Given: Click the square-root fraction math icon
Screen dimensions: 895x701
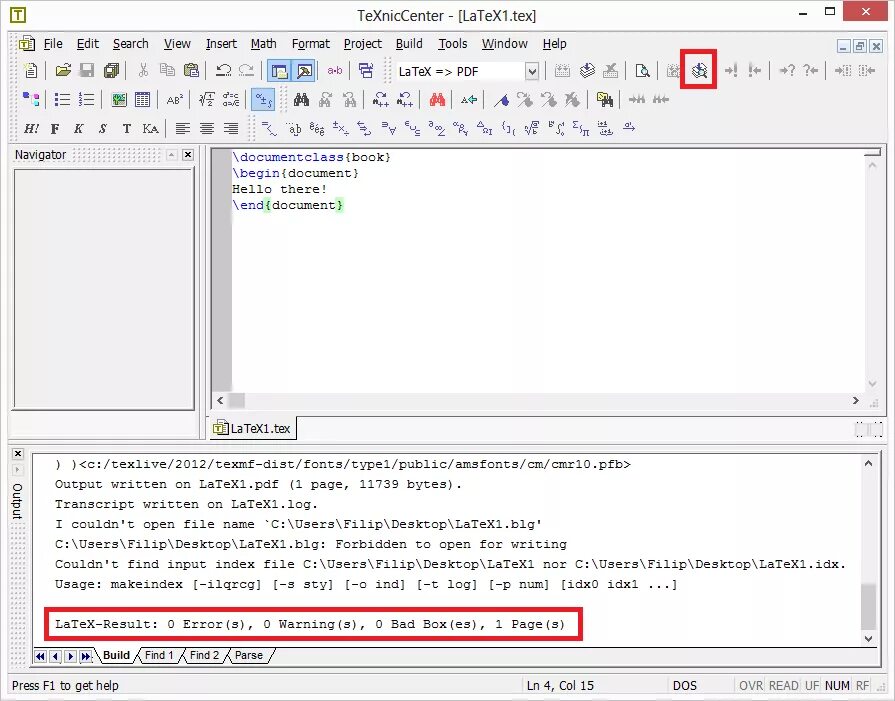Looking at the screenshot, I should point(206,99).
